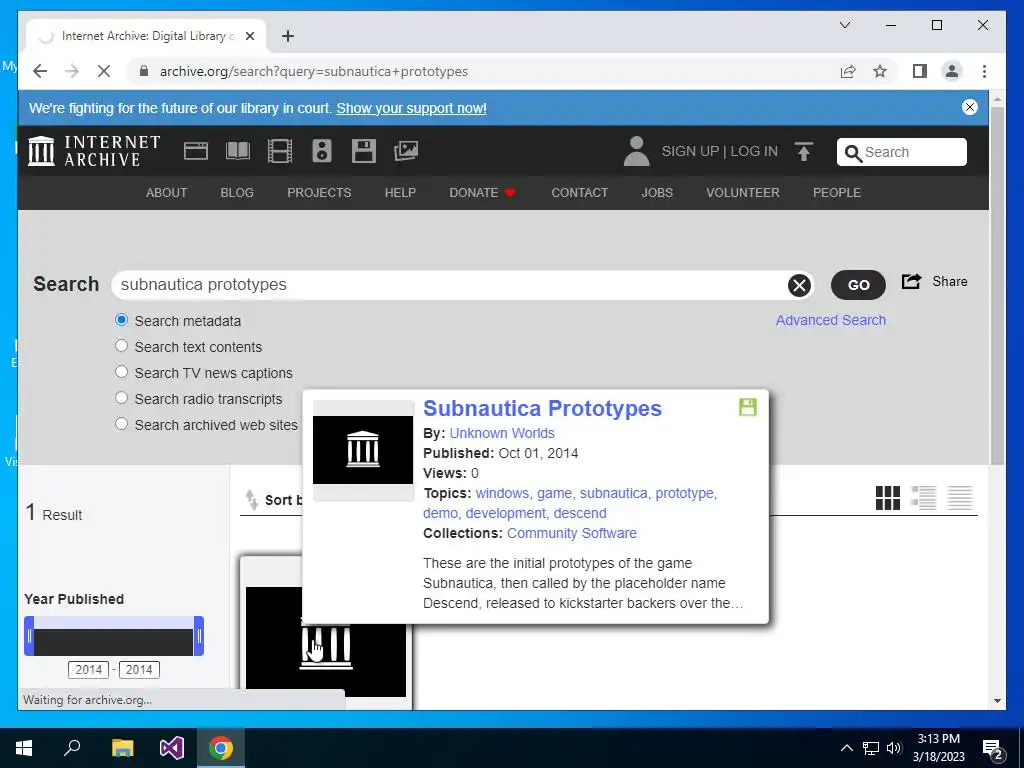The height and width of the screenshot is (768, 1024).
Task: Click the Internet Archive logo
Action: (95, 151)
